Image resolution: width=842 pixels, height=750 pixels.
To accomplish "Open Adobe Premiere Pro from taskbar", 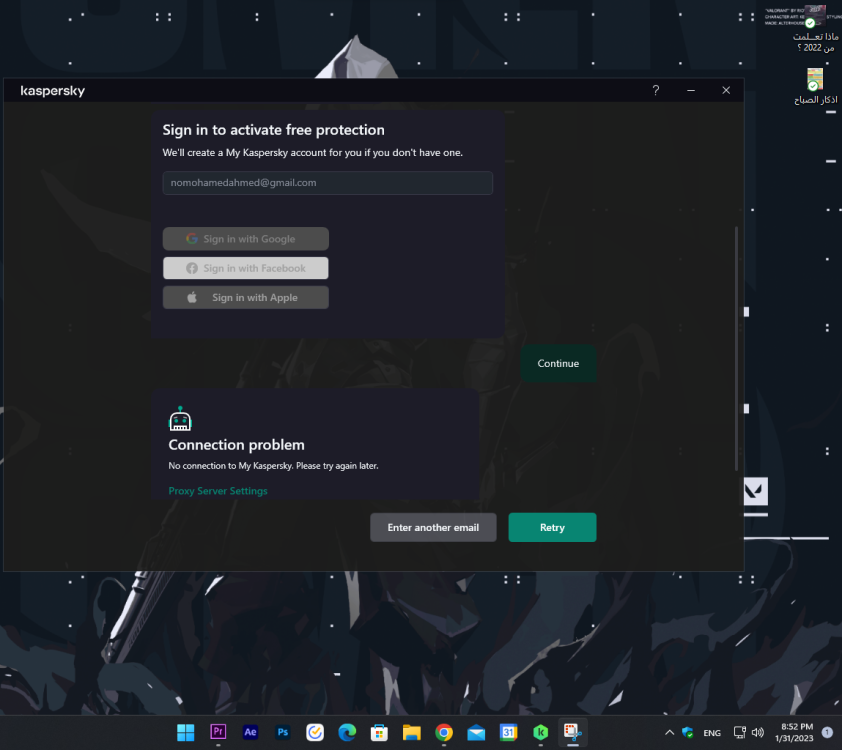I will click(218, 732).
